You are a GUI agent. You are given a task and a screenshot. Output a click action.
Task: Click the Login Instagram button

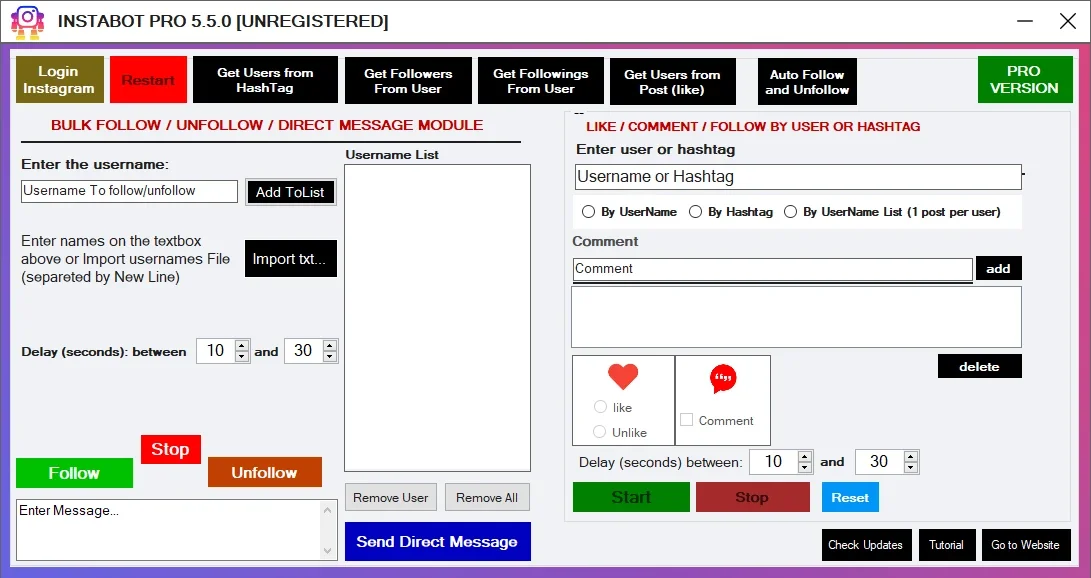pyautogui.click(x=59, y=80)
